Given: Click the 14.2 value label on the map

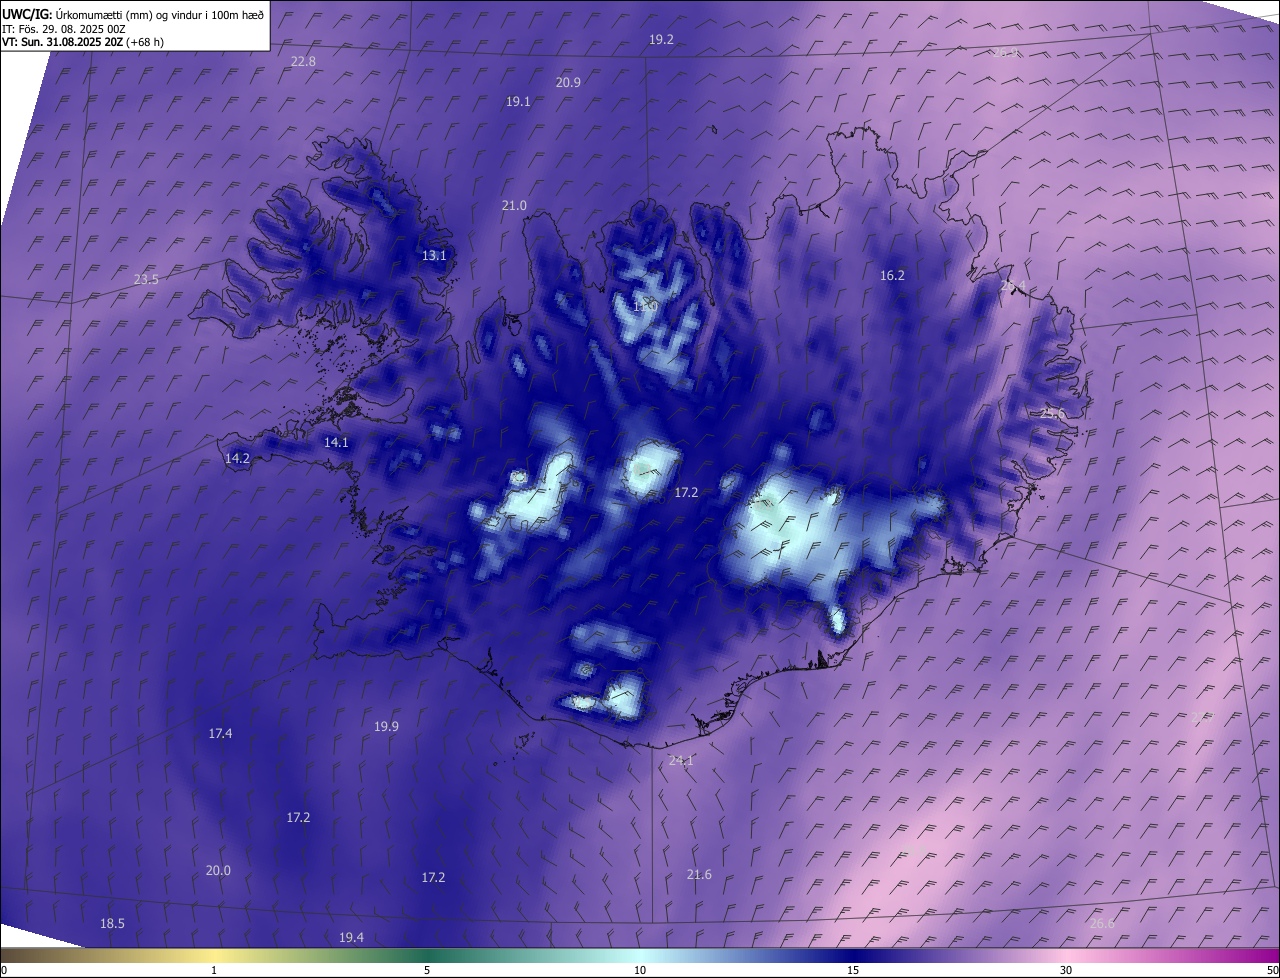Looking at the screenshot, I should tap(237, 459).
